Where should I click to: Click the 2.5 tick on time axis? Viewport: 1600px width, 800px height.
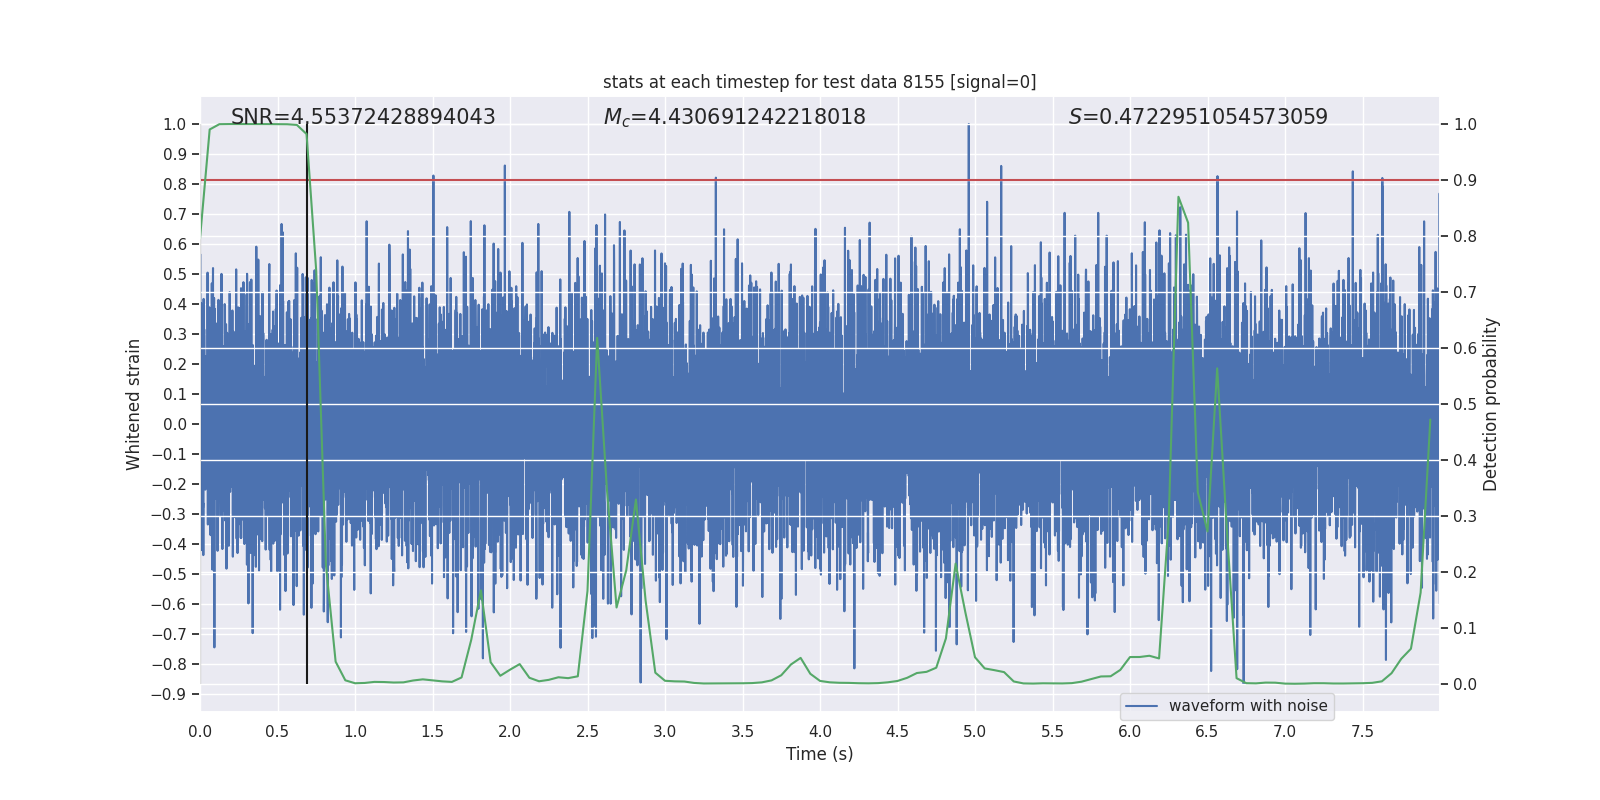(587, 731)
